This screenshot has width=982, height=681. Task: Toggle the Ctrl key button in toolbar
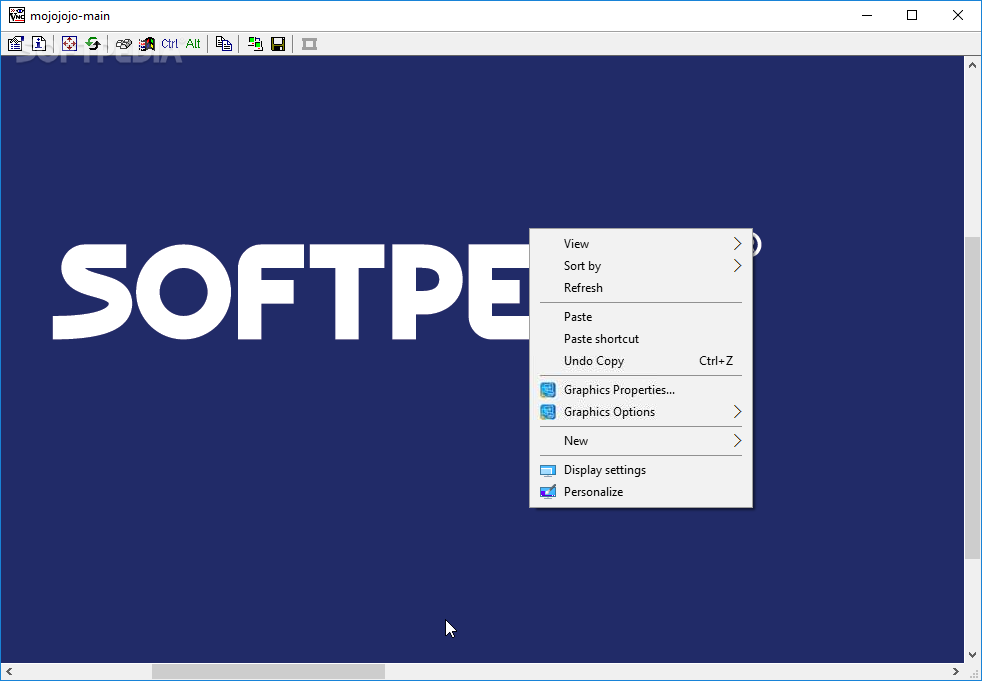coord(170,44)
